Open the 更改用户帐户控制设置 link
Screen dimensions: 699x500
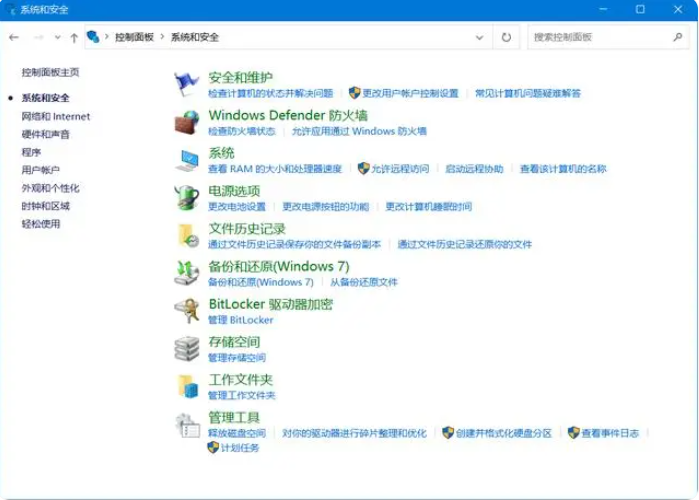pyautogui.click(x=410, y=93)
